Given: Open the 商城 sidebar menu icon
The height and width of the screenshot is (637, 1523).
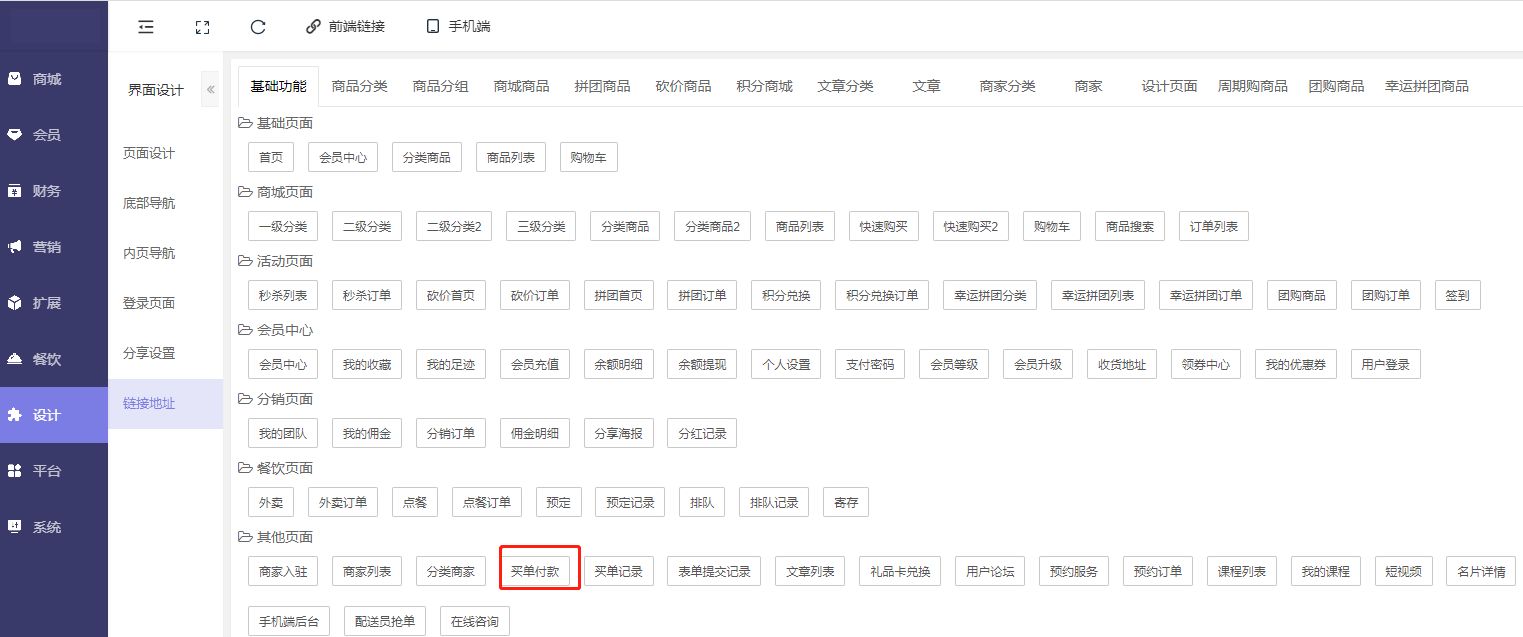Looking at the screenshot, I should [x=15, y=79].
